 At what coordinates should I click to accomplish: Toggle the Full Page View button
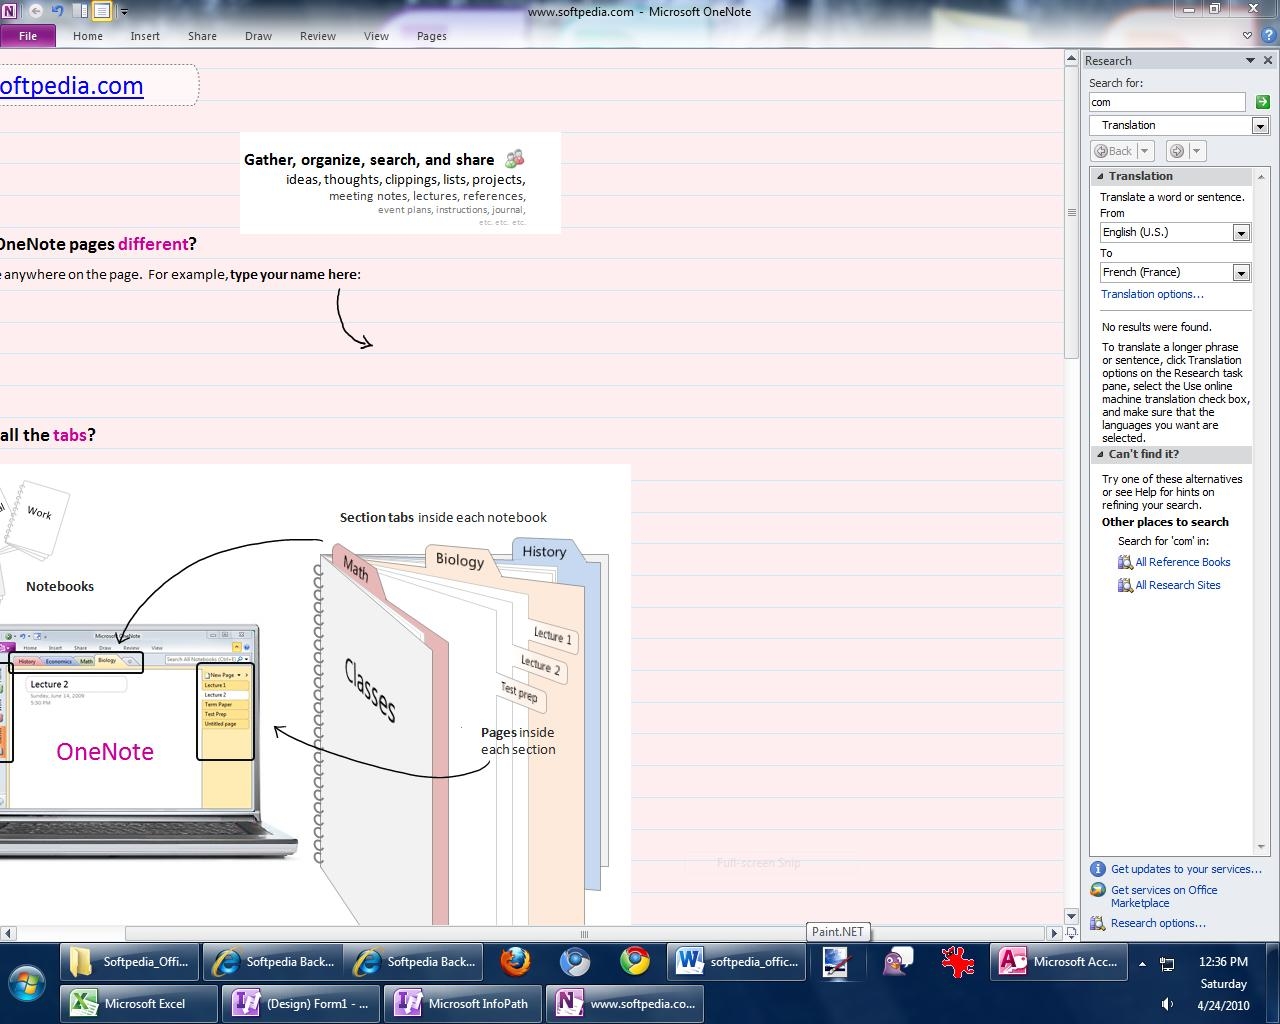101,12
